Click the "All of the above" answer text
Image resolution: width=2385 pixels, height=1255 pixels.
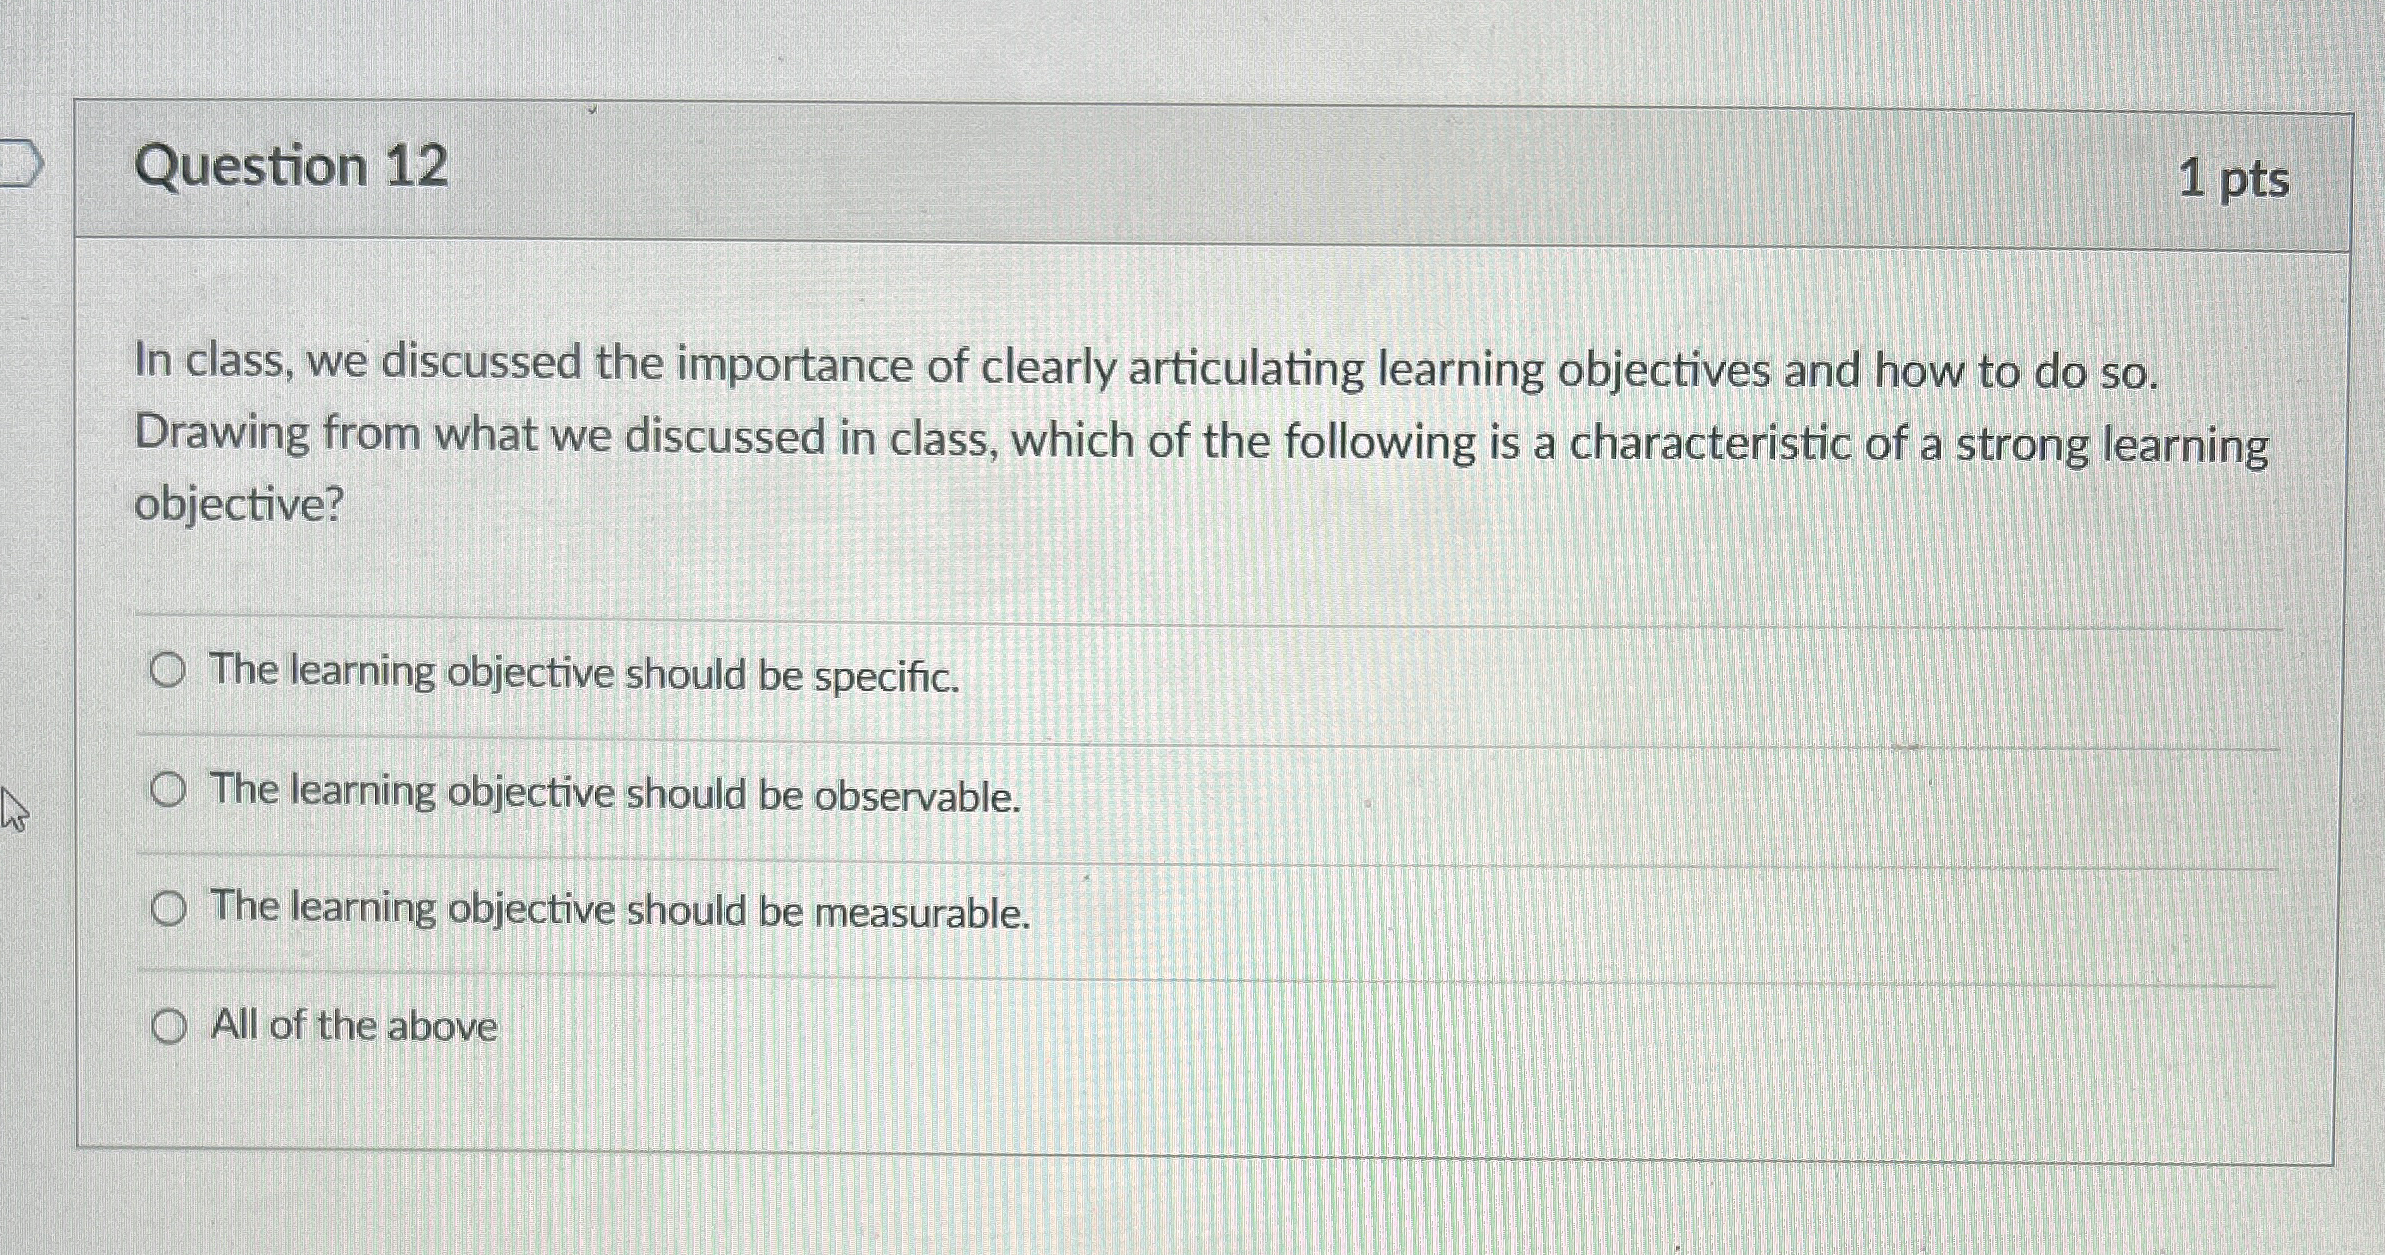[352, 1026]
